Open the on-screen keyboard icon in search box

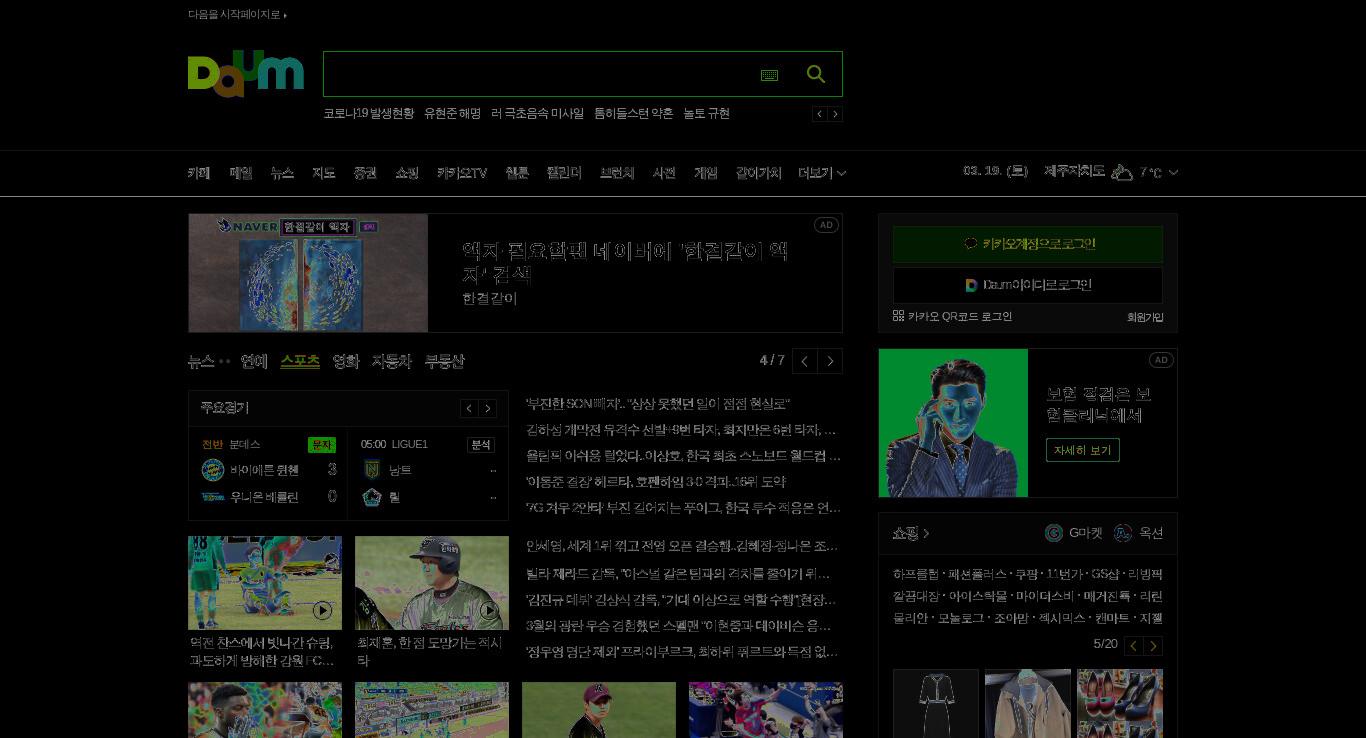click(769, 75)
